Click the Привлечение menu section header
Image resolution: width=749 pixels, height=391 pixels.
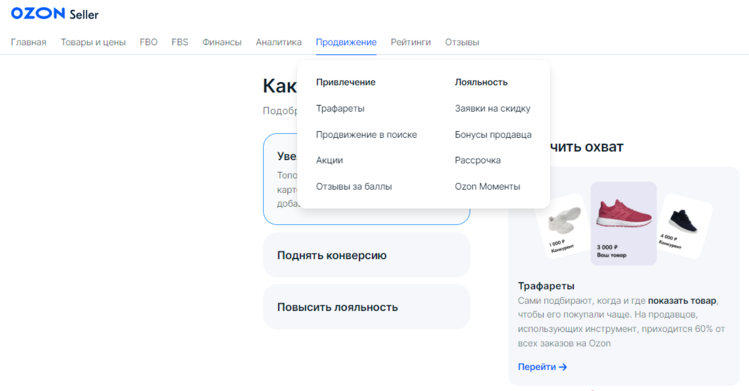click(x=345, y=82)
